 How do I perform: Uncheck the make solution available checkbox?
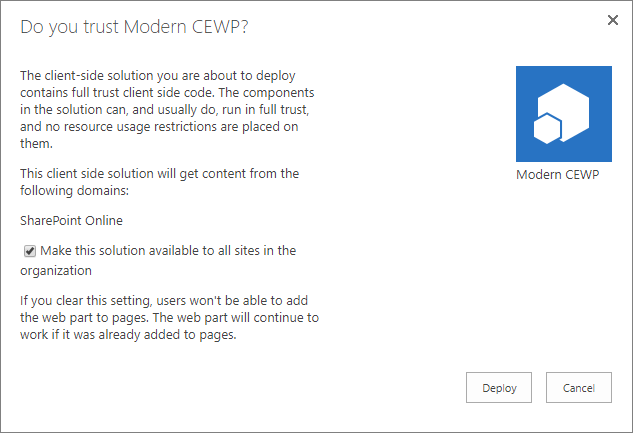point(30,251)
